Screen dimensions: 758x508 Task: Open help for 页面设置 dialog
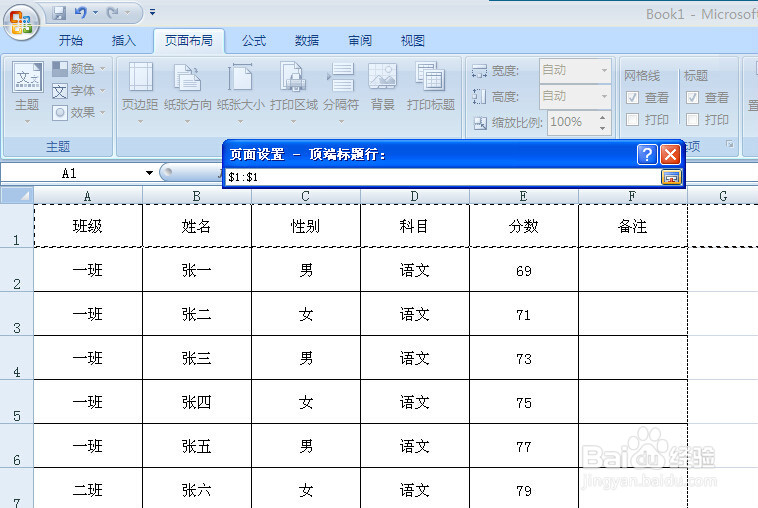click(x=647, y=155)
